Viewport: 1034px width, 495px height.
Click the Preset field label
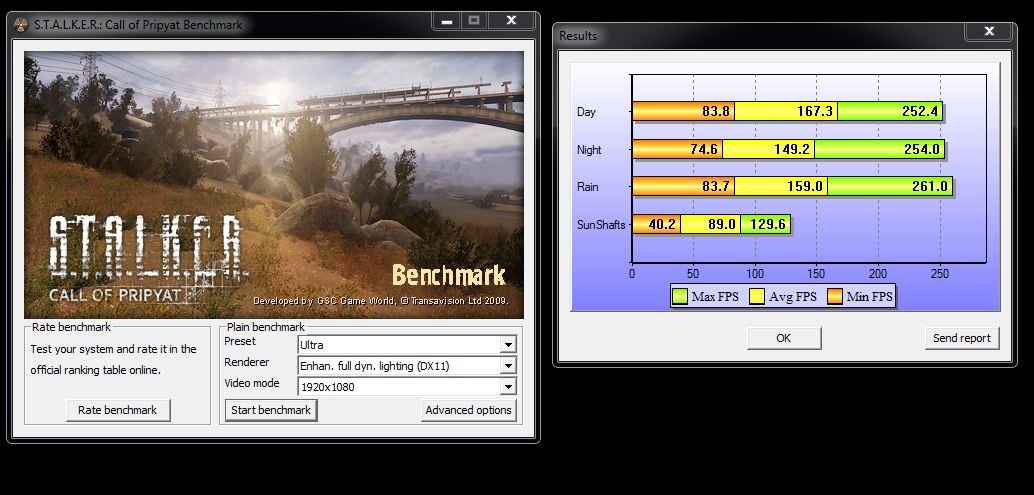coord(240,341)
